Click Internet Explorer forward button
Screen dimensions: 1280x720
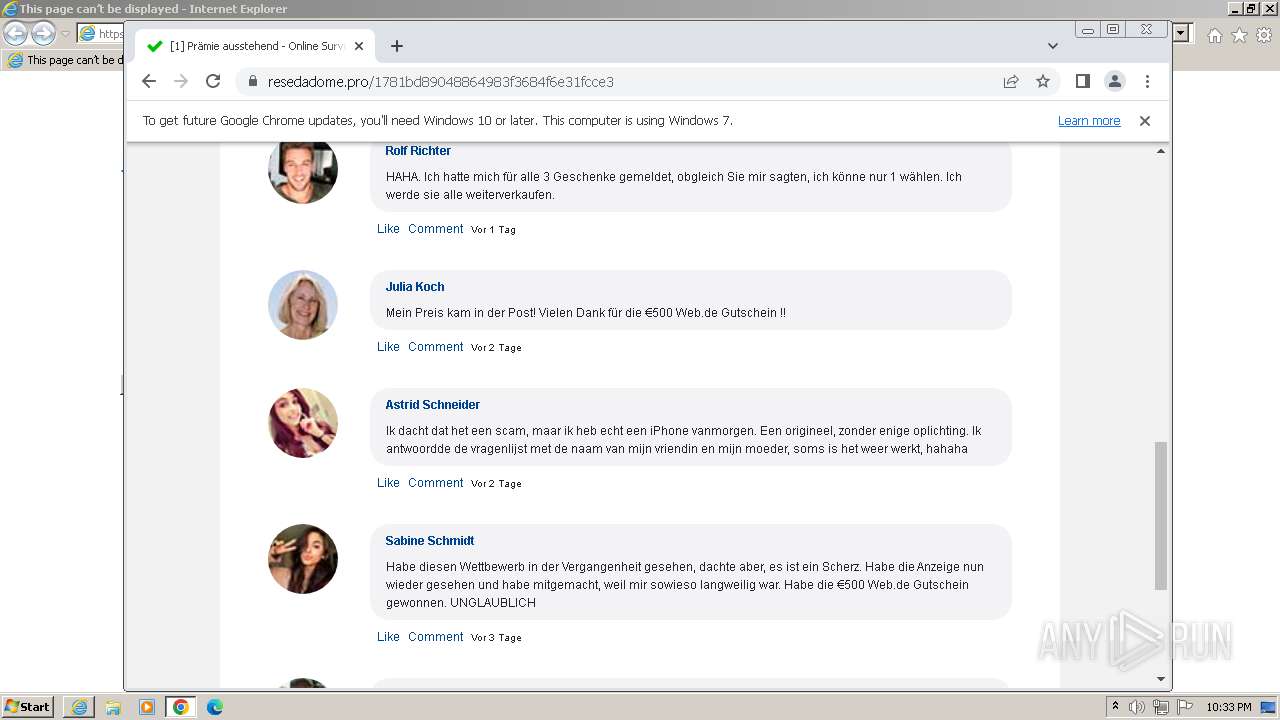(43, 33)
